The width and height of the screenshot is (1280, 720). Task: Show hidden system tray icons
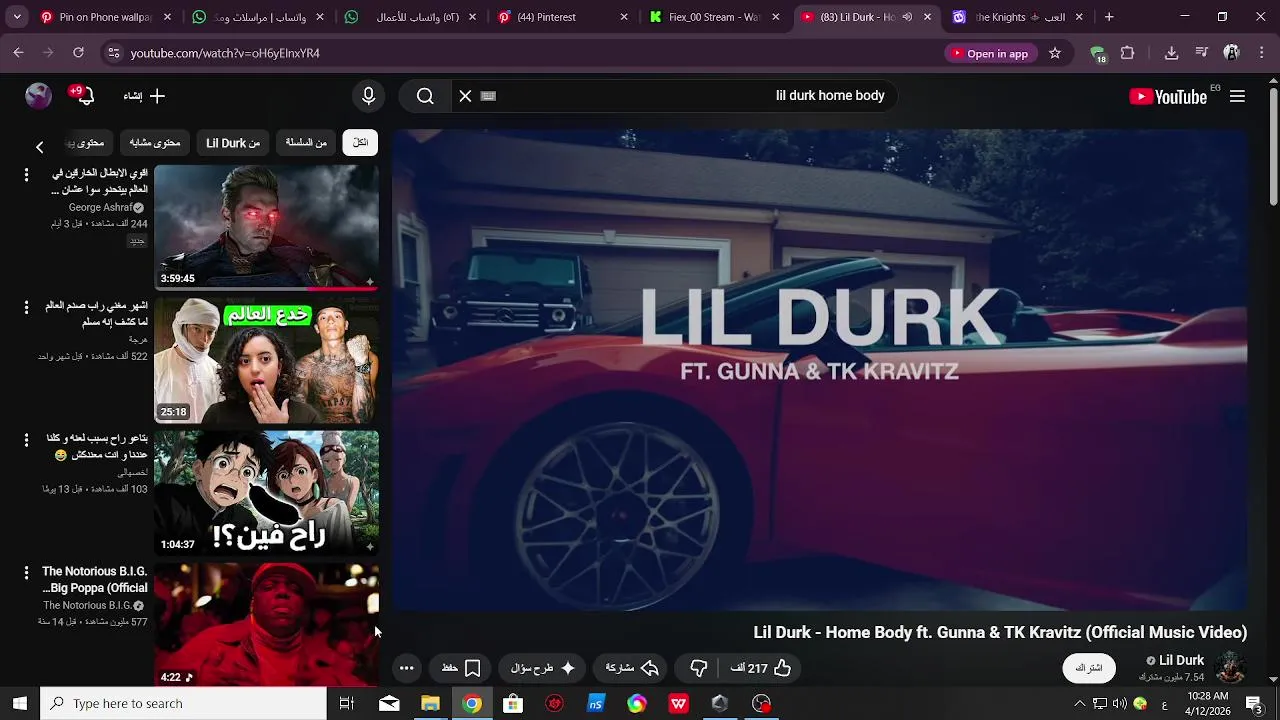point(1079,703)
